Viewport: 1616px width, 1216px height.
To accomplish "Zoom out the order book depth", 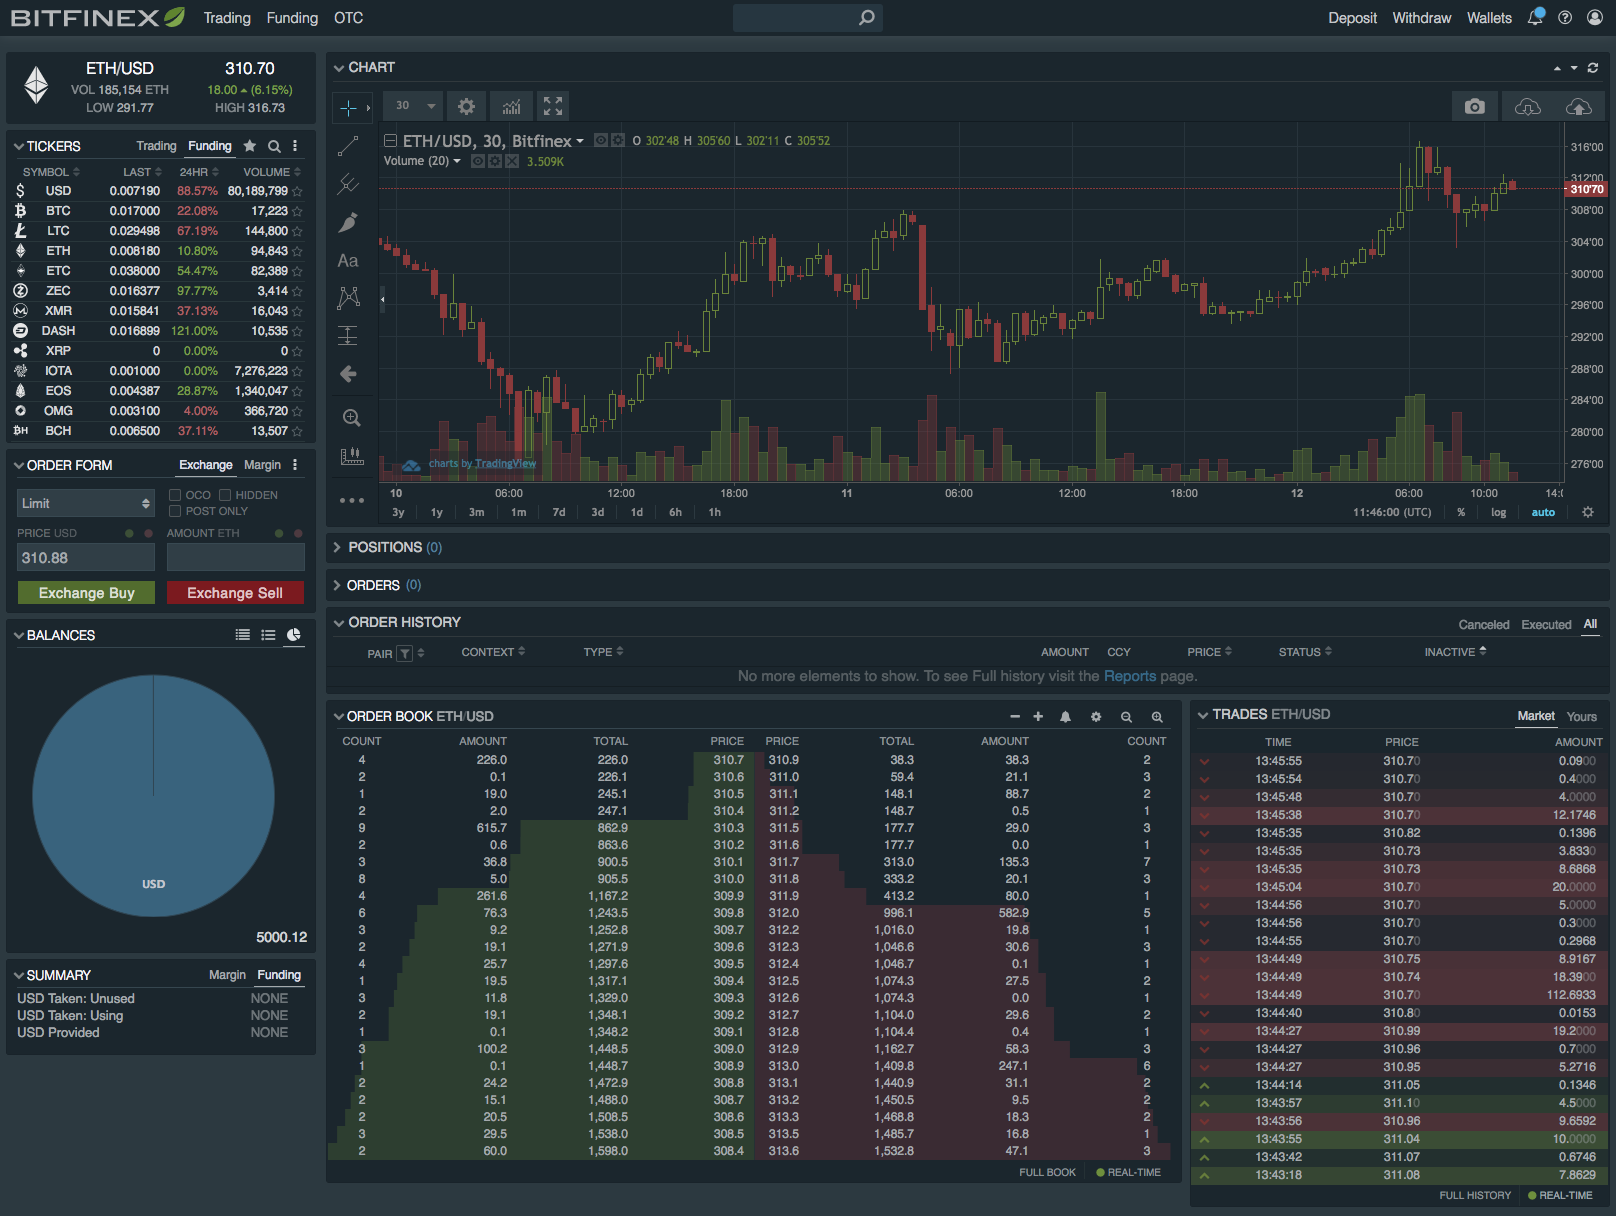I will (1126, 717).
